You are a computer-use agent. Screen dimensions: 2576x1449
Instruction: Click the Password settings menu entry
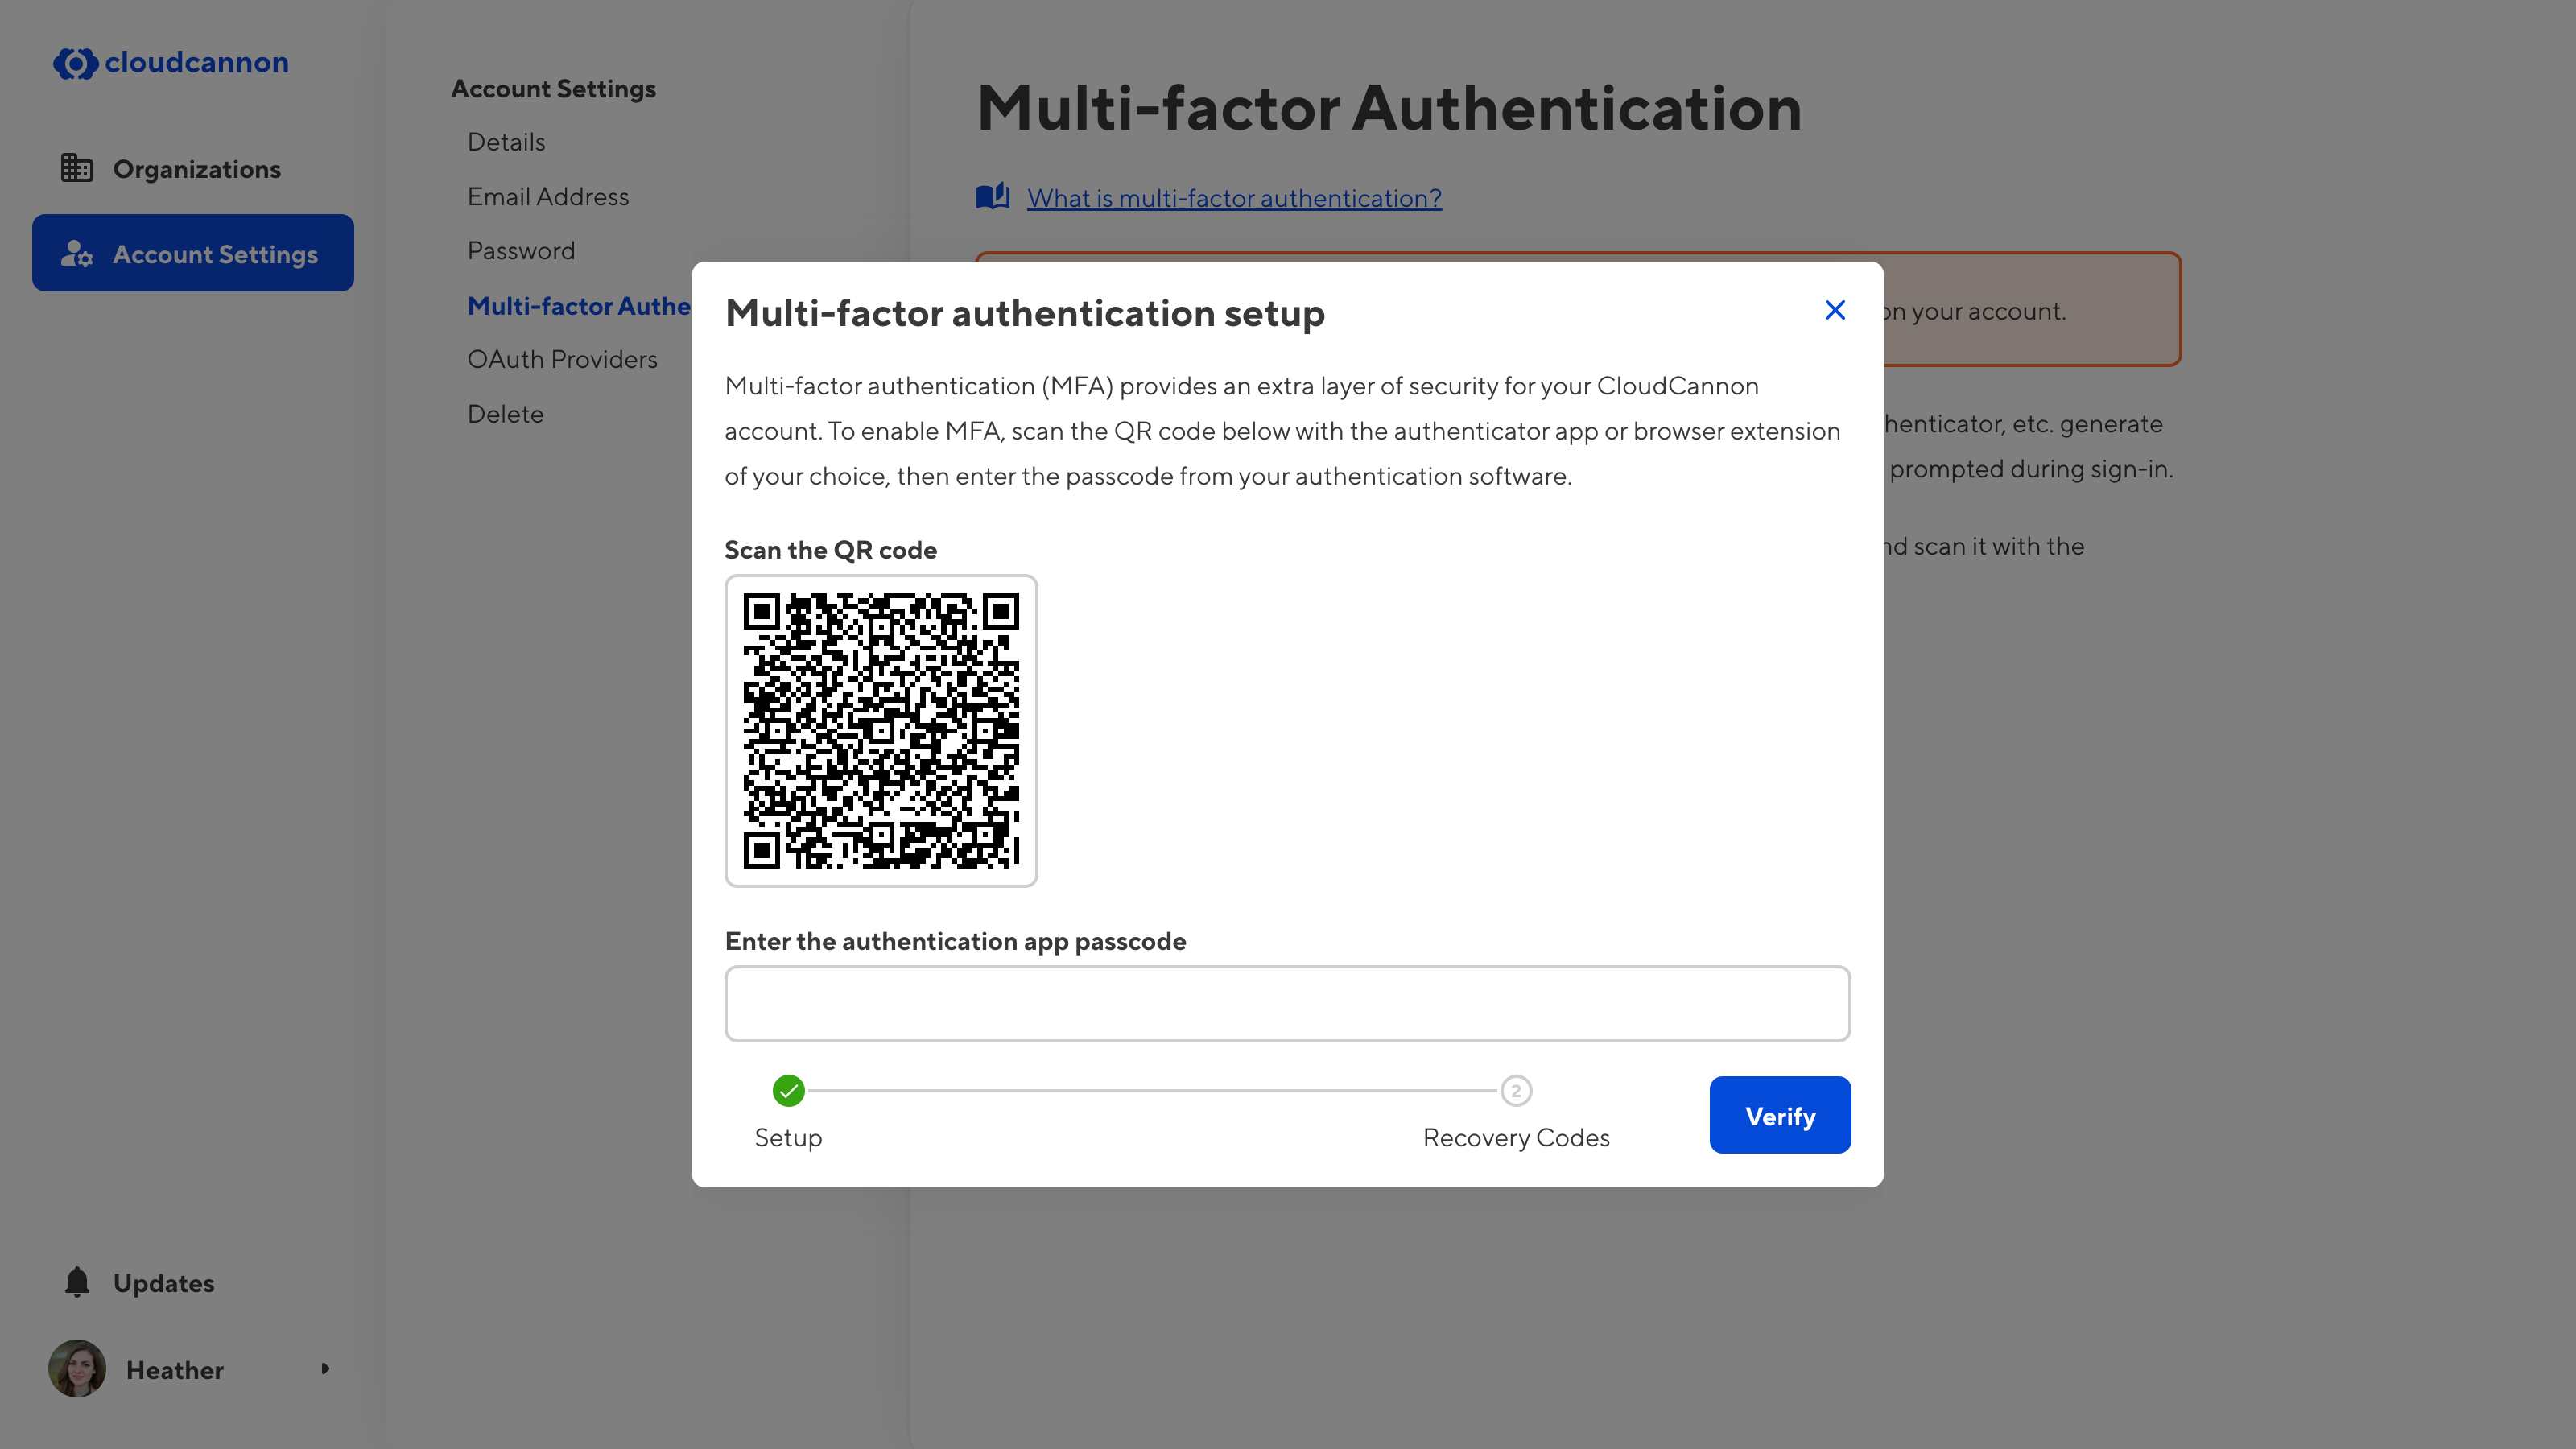click(520, 250)
